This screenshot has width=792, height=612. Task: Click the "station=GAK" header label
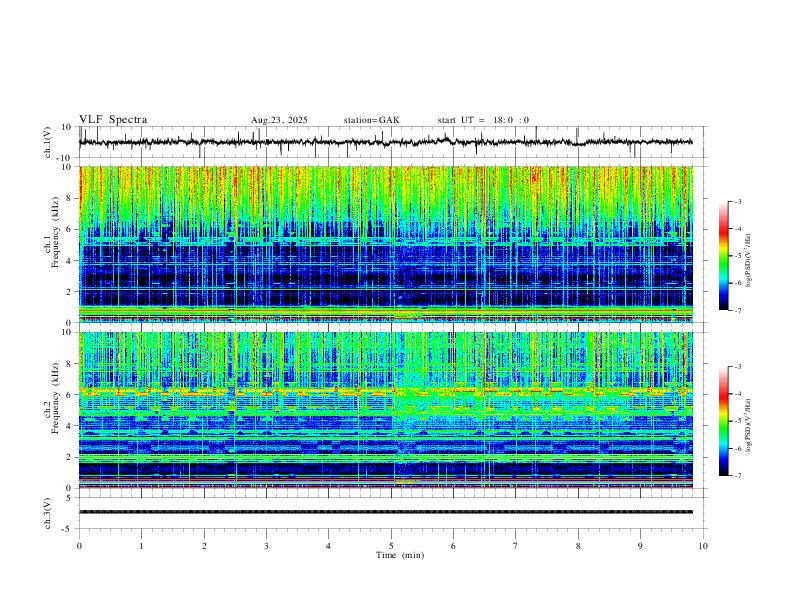click(x=372, y=120)
